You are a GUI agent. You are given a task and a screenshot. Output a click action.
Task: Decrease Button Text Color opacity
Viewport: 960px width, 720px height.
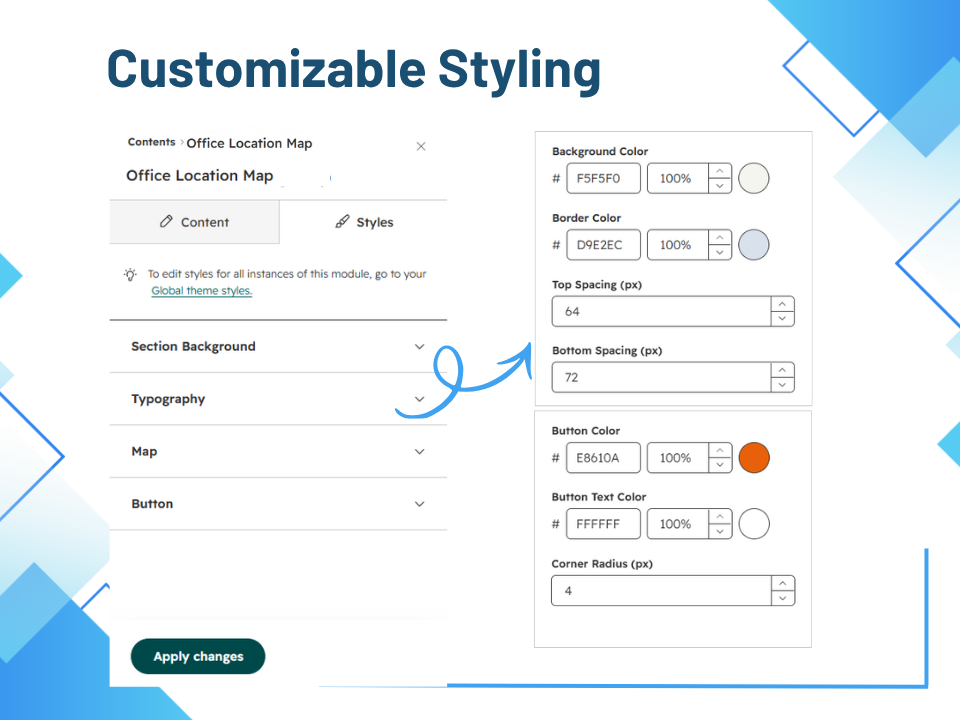point(720,531)
